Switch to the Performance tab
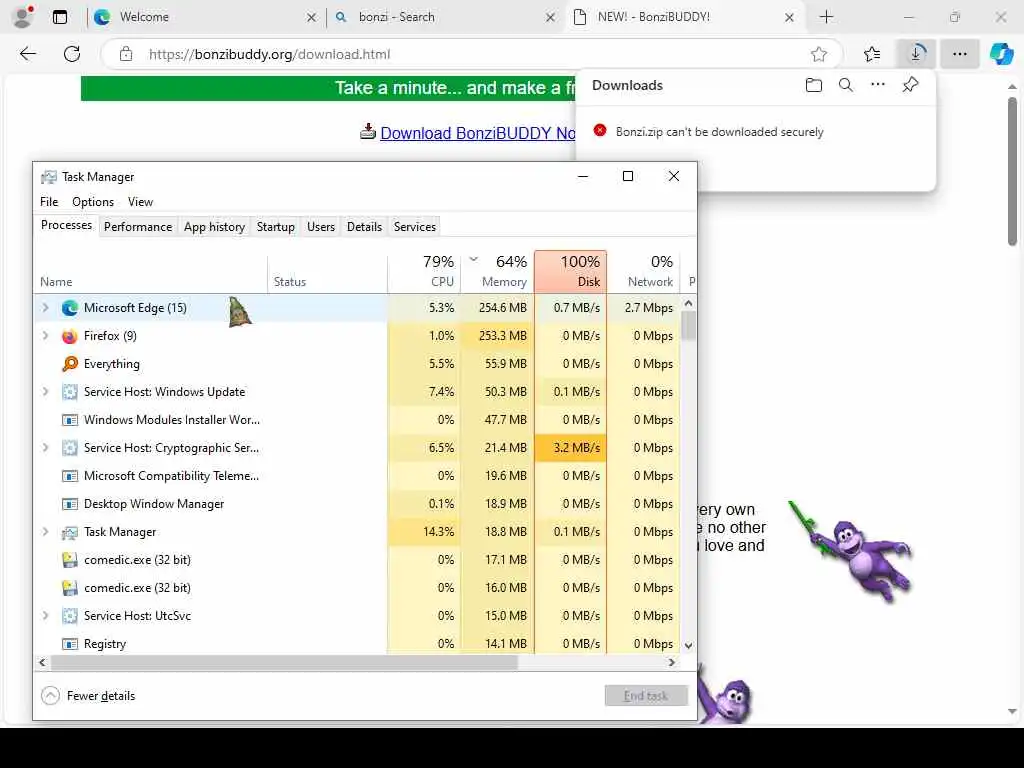Image resolution: width=1024 pixels, height=768 pixels. 138,227
